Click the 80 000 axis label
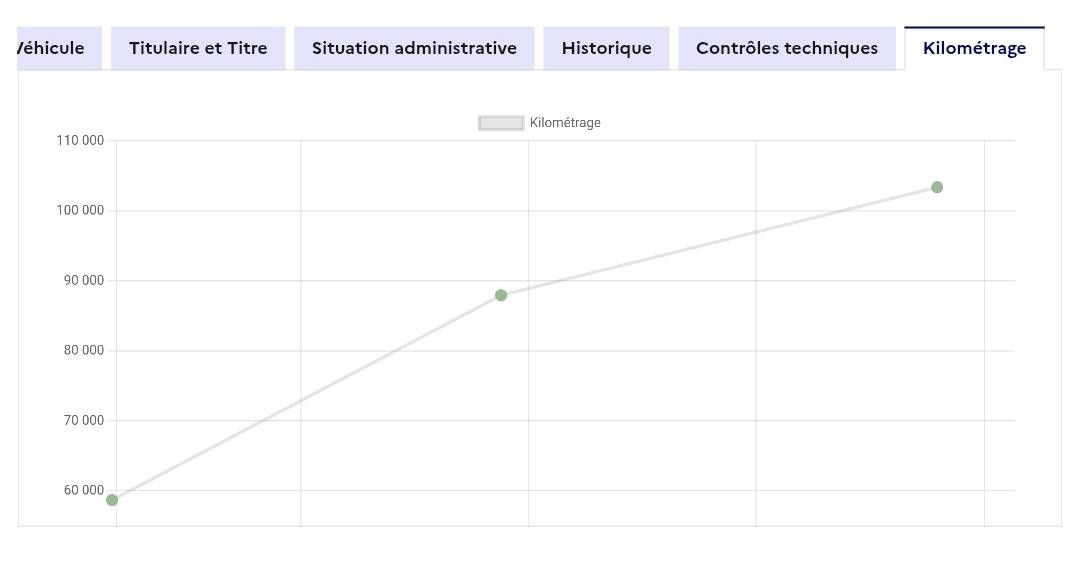This screenshot has height=563, width=1079. 84,350
